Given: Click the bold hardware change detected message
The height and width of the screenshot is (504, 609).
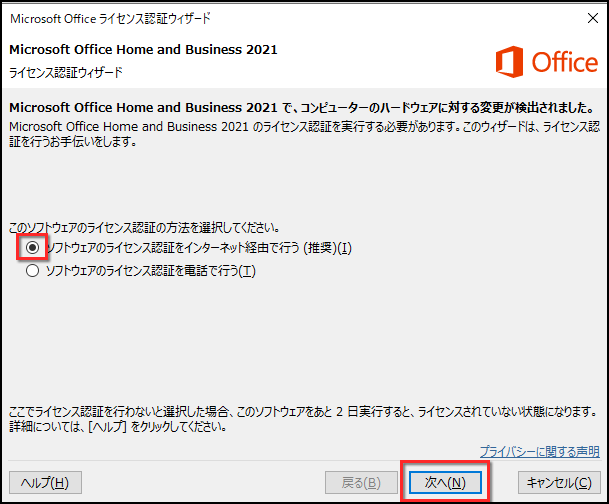Looking at the screenshot, I should tap(300, 107).
